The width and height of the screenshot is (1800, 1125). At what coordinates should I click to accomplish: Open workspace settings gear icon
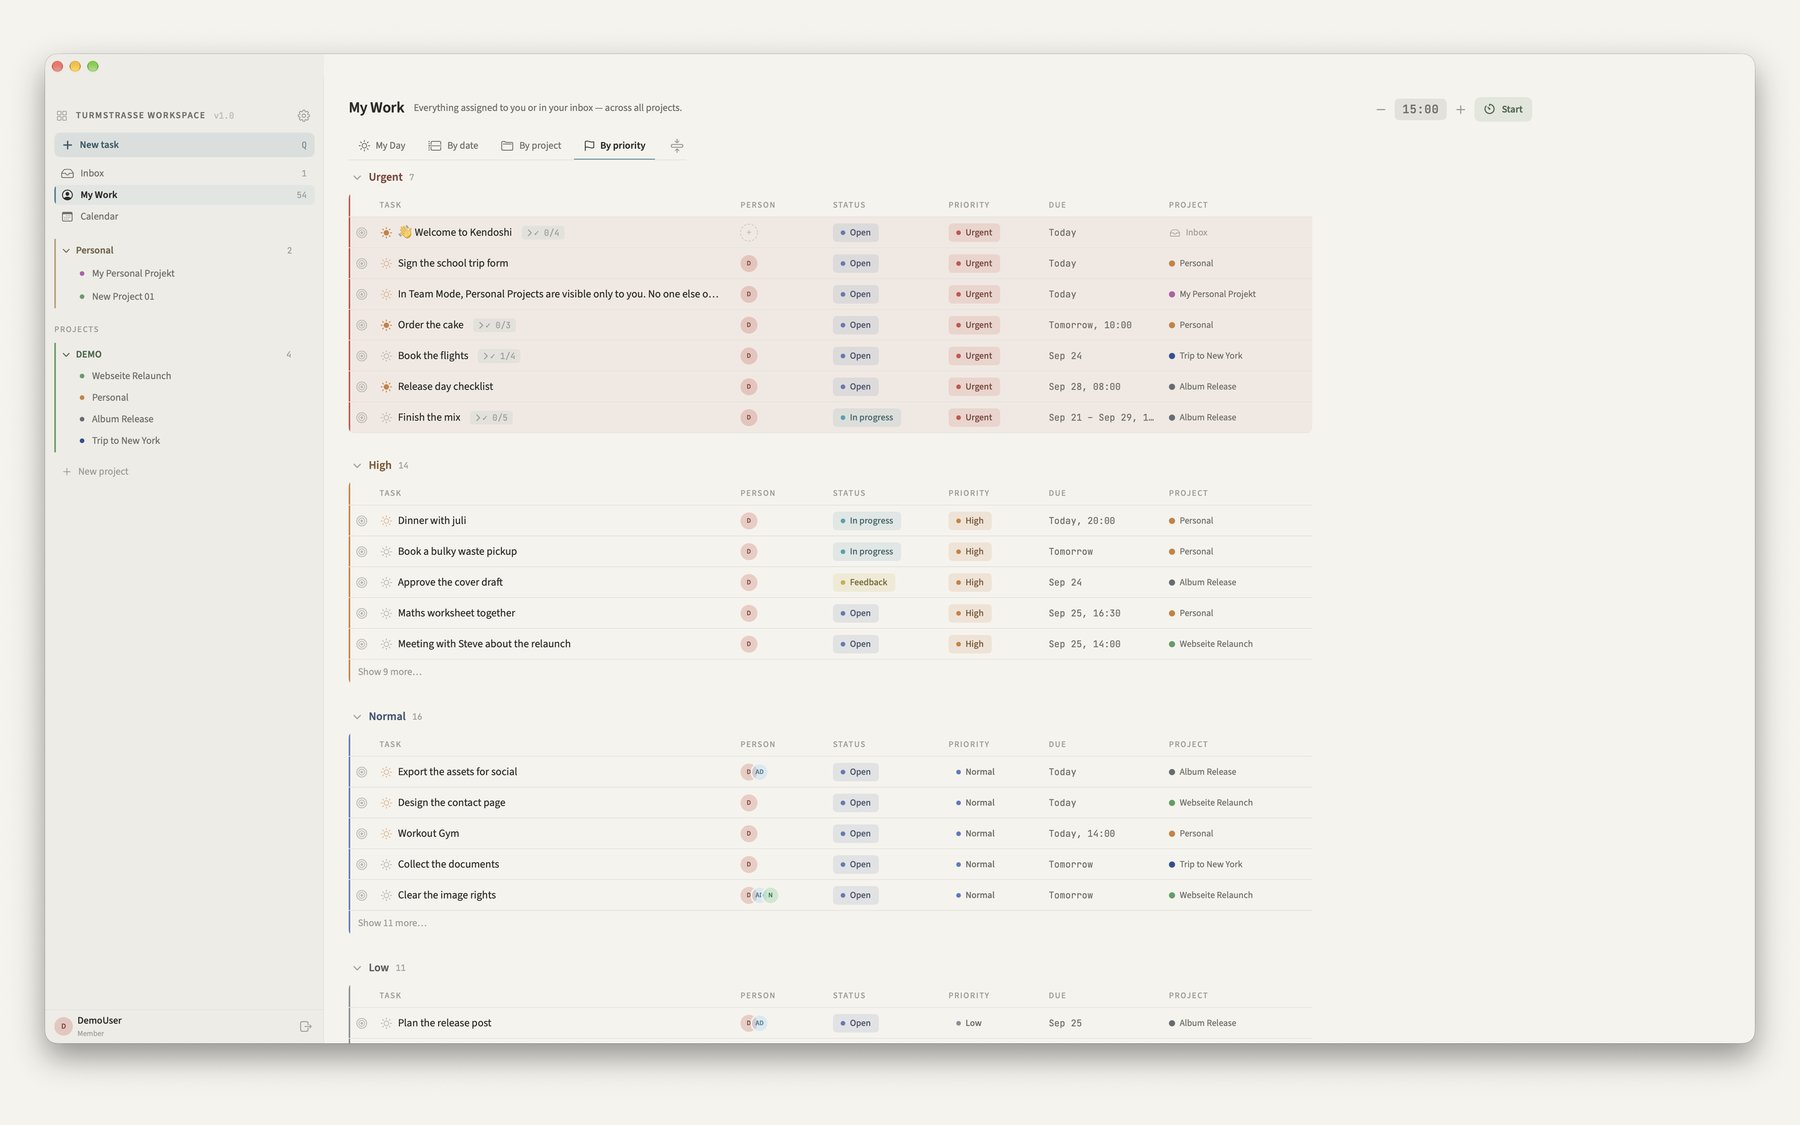304,116
